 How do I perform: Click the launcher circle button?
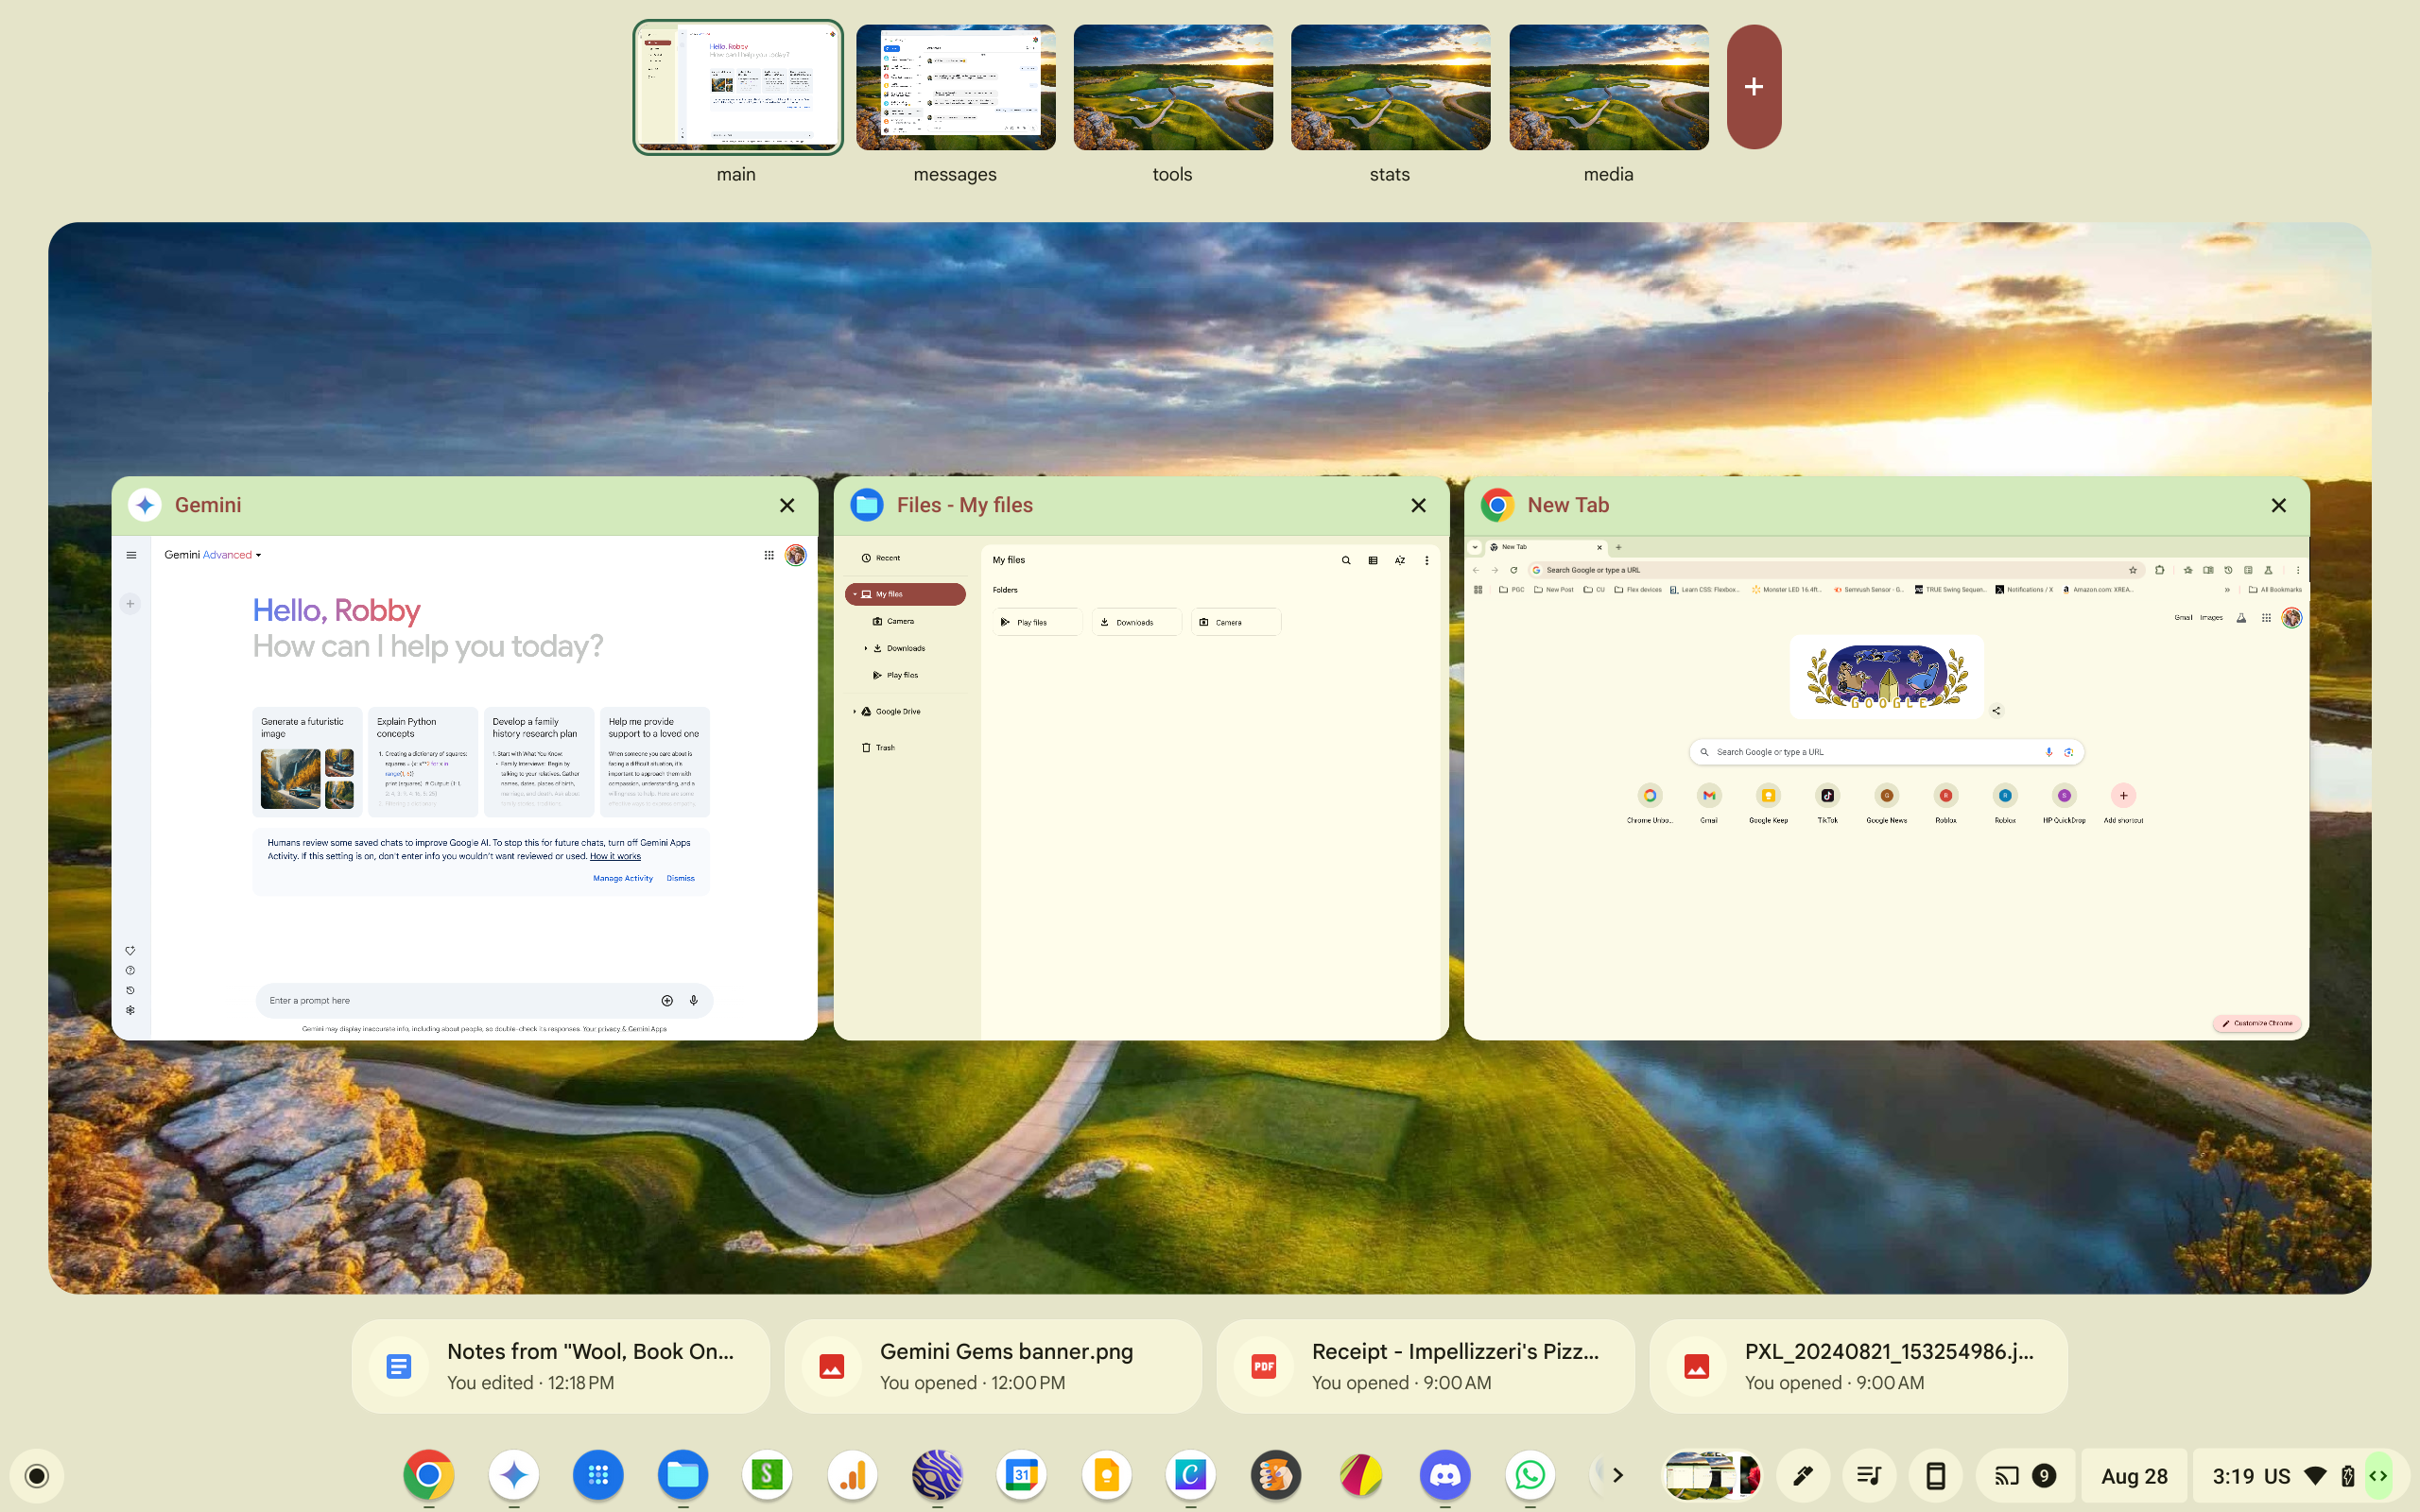click(37, 1475)
